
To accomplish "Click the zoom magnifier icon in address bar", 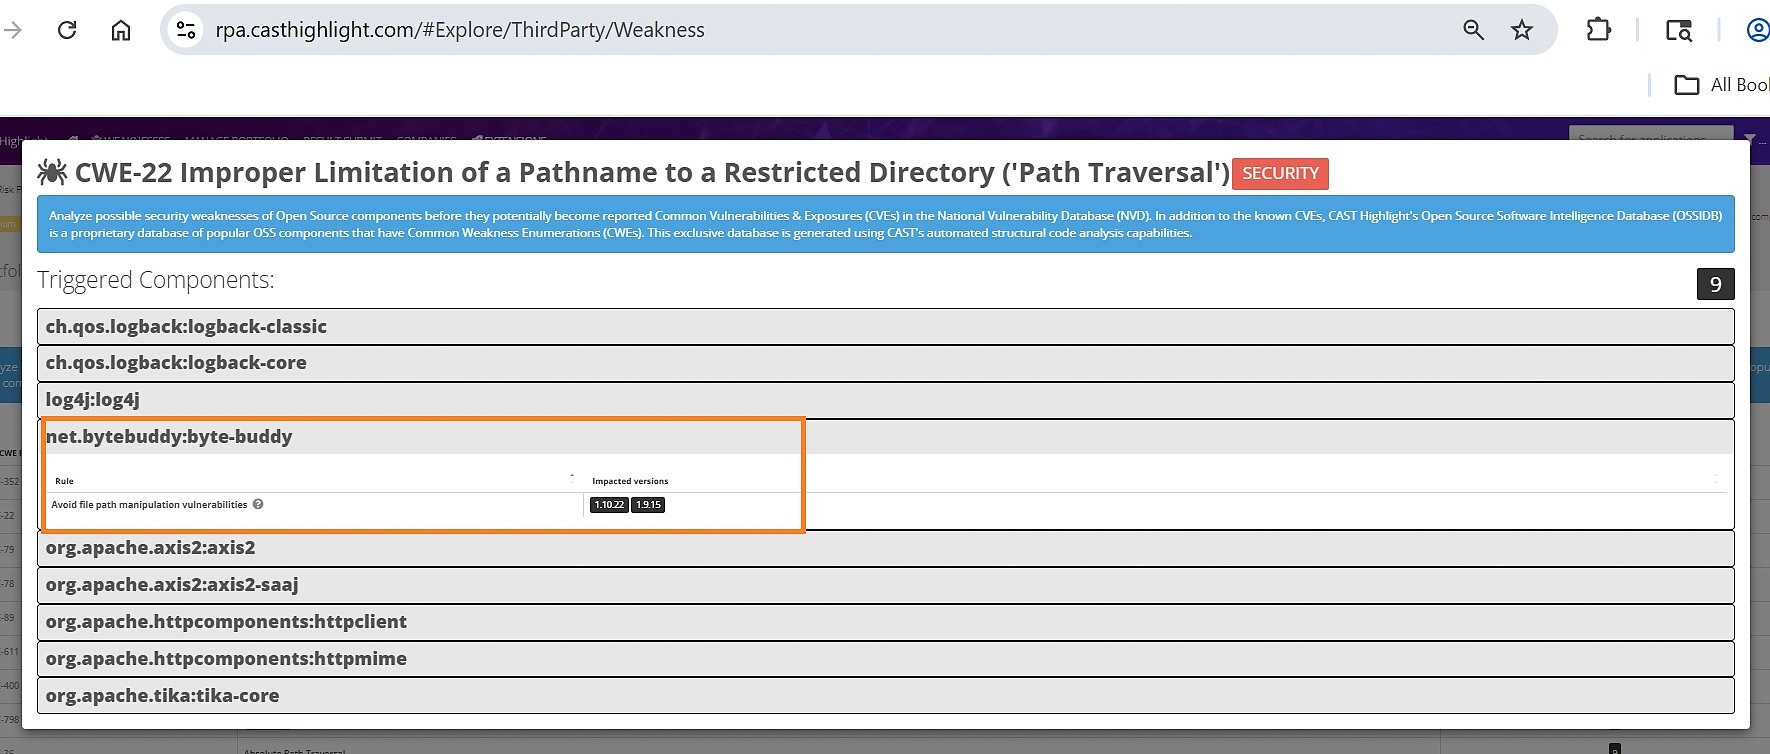I will click(1473, 30).
